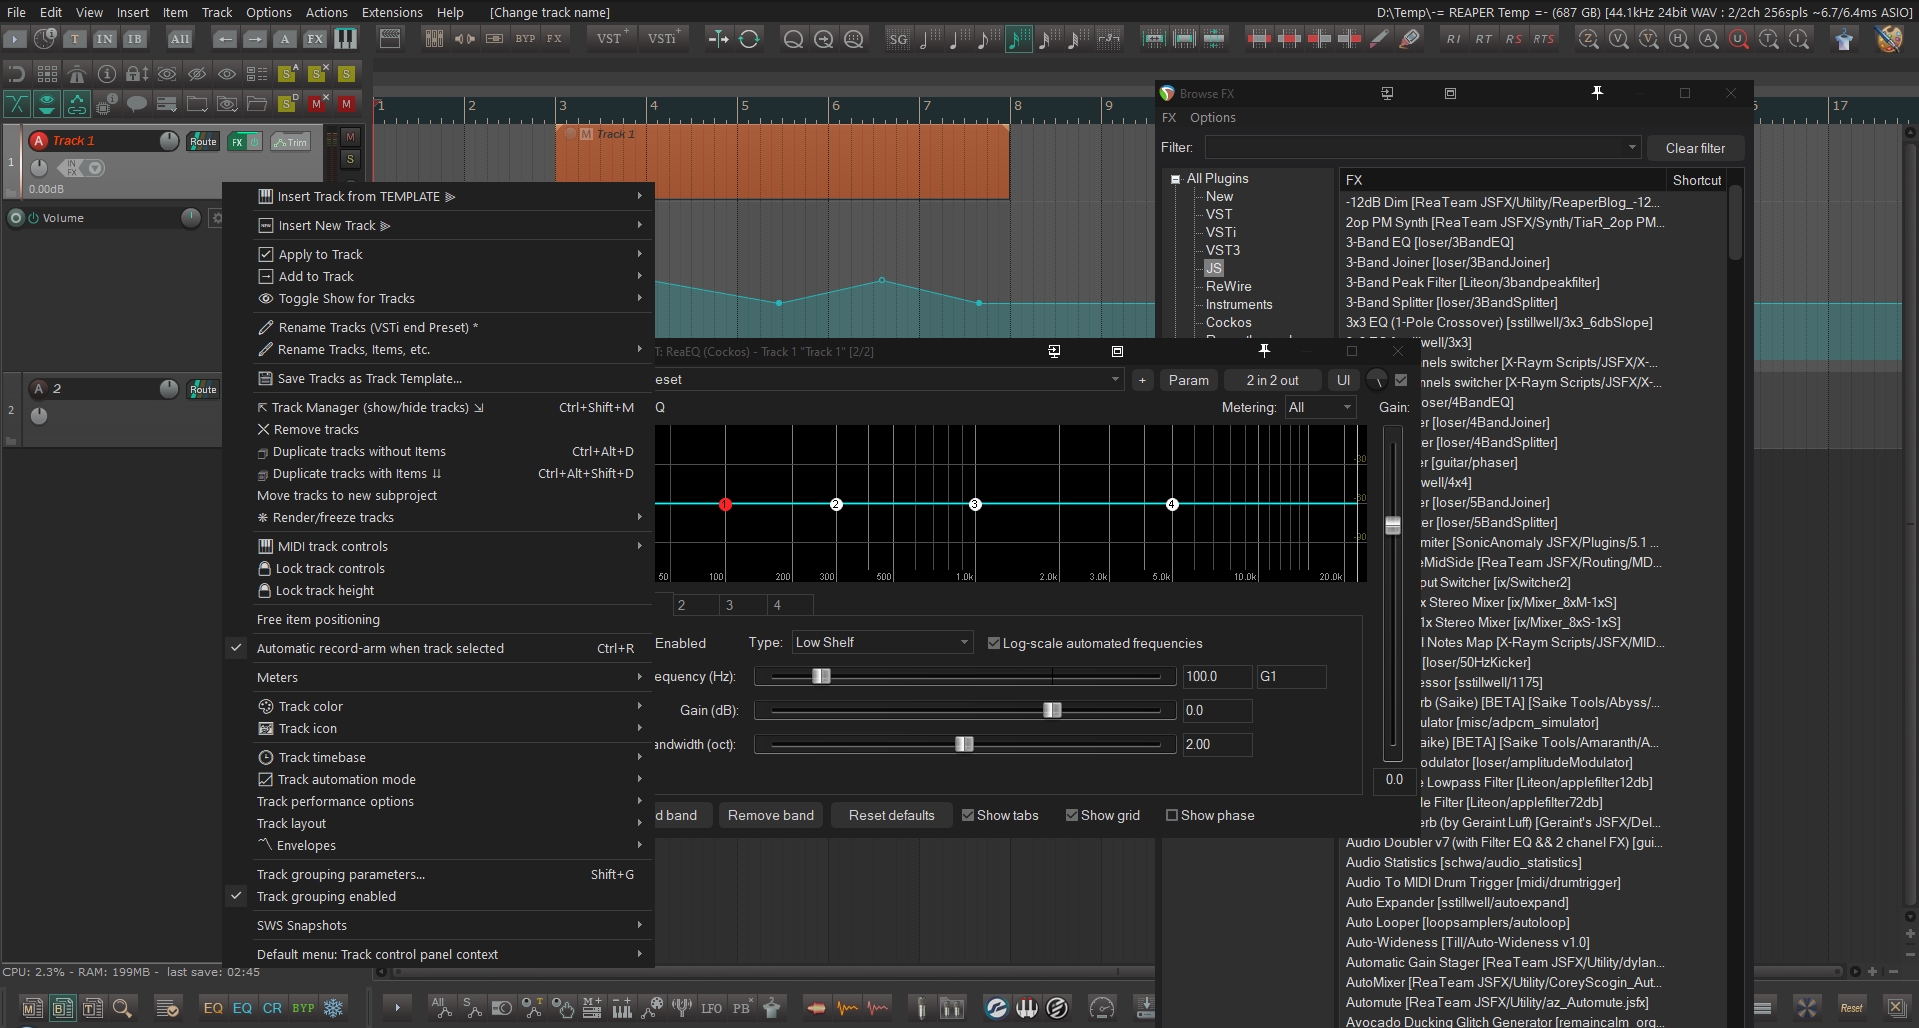
Task: Click the Route button on Track 1
Action: (x=203, y=142)
